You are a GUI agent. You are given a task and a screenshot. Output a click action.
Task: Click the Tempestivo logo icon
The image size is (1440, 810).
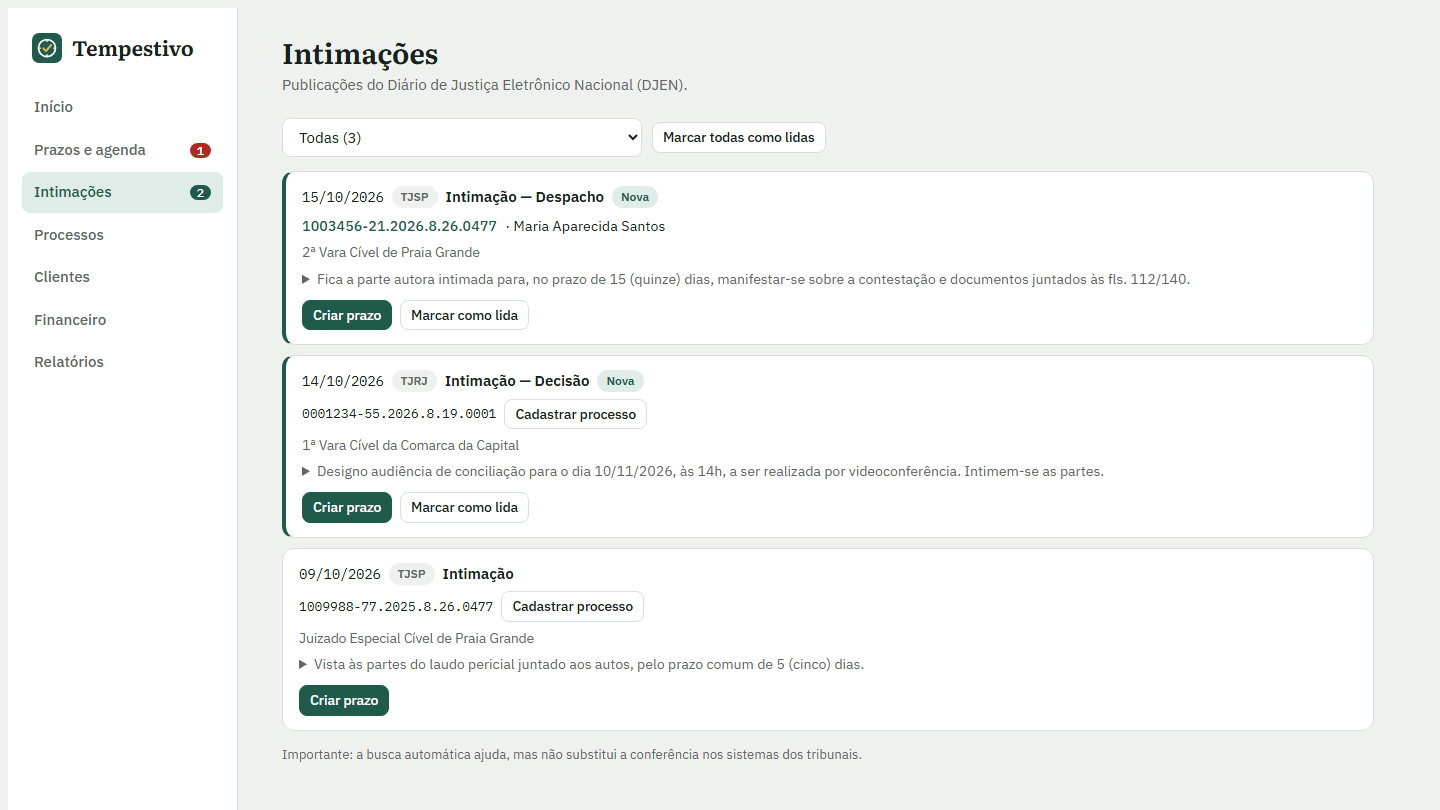(47, 48)
